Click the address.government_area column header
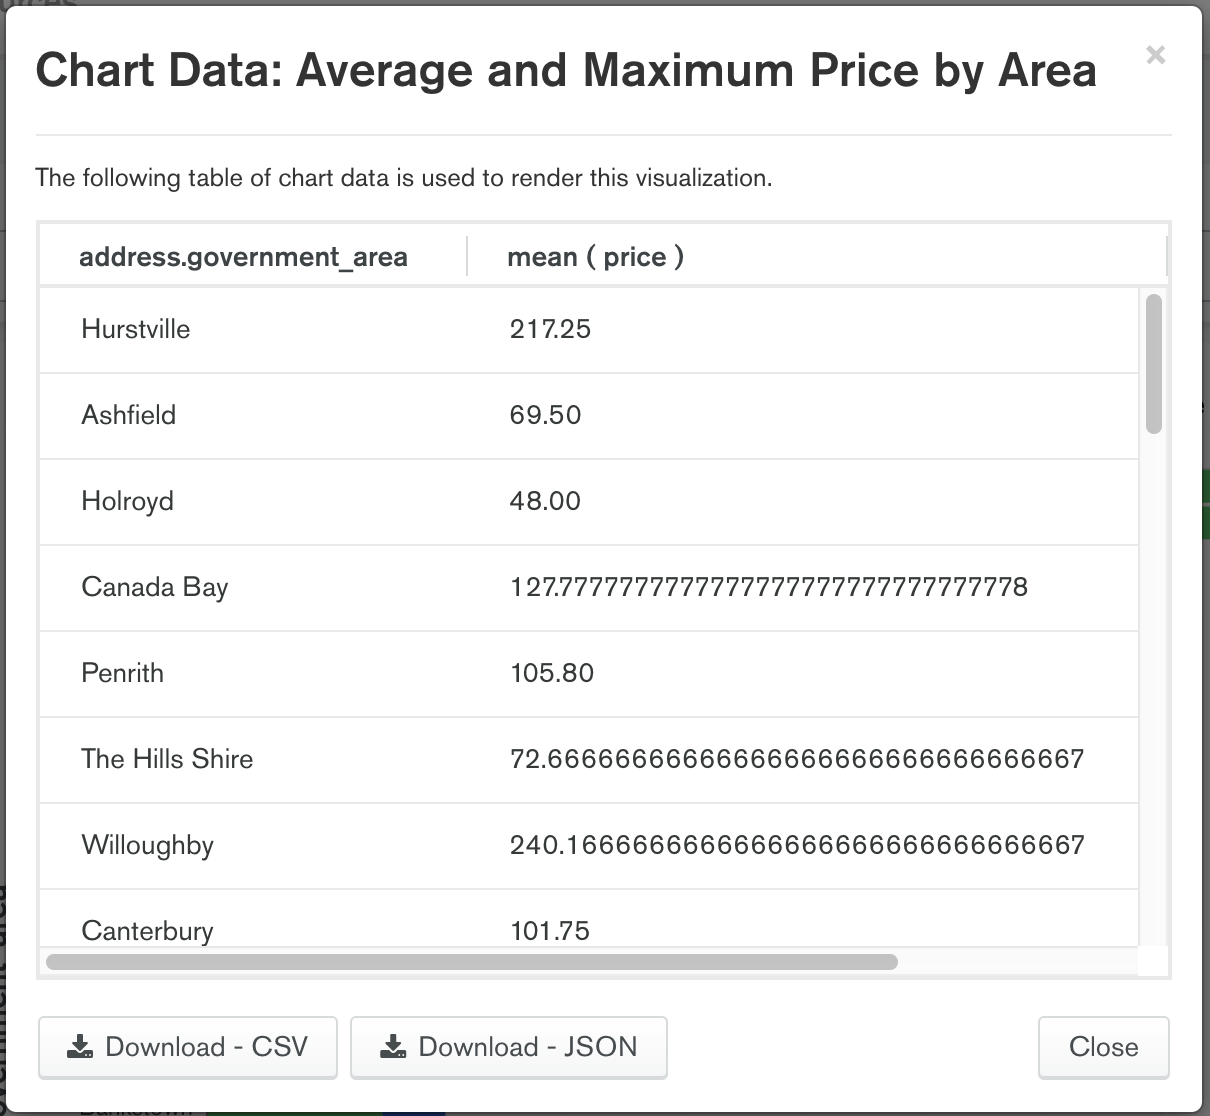The image size is (1210, 1116). click(x=243, y=257)
